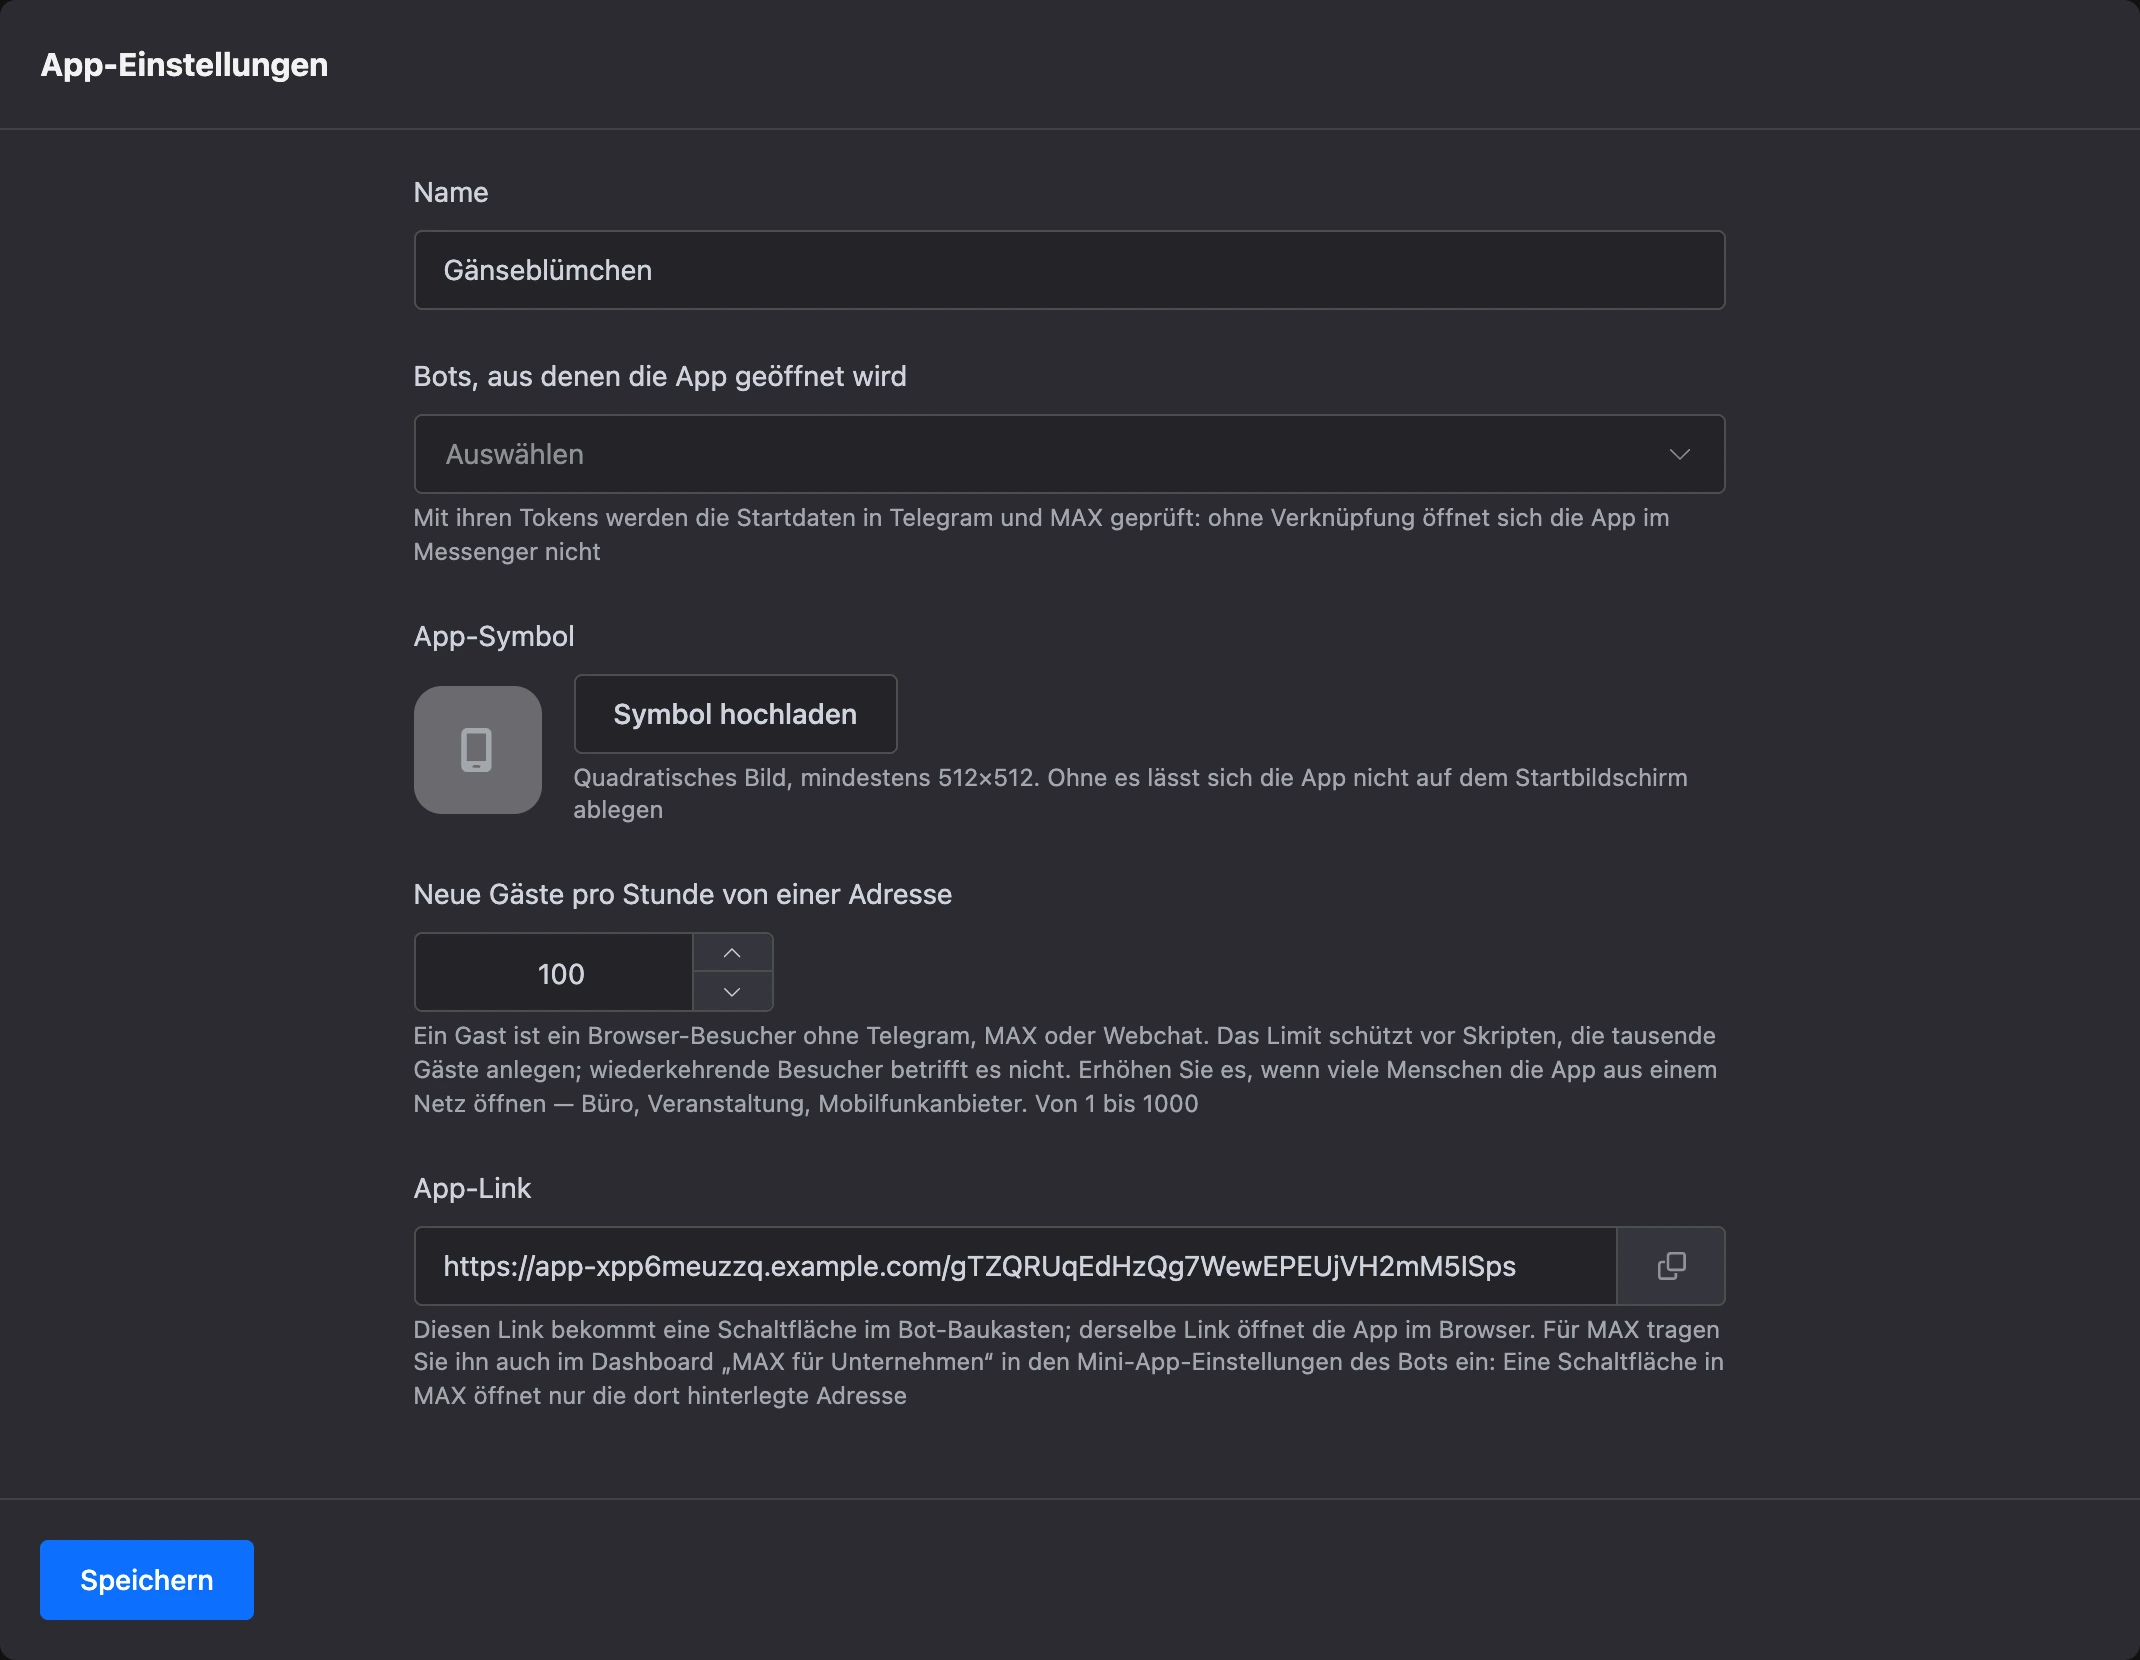Click the phone placeholder app icon
The image size is (2140, 1660).
[478, 750]
